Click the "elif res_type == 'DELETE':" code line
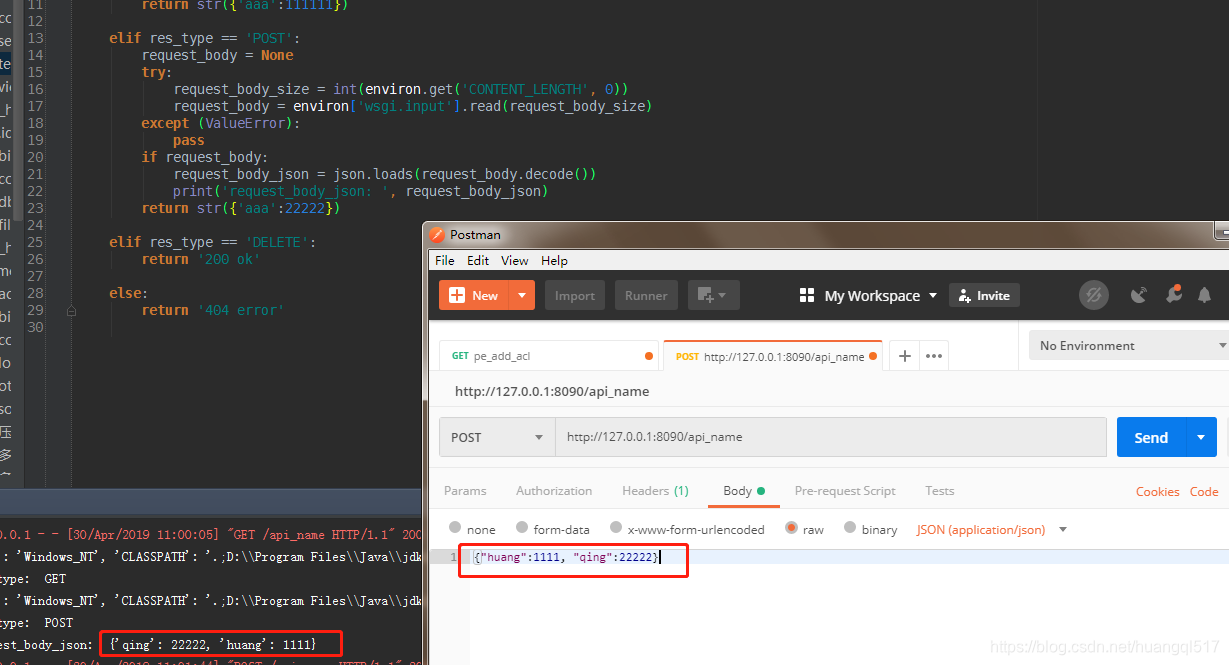 pyautogui.click(x=213, y=242)
